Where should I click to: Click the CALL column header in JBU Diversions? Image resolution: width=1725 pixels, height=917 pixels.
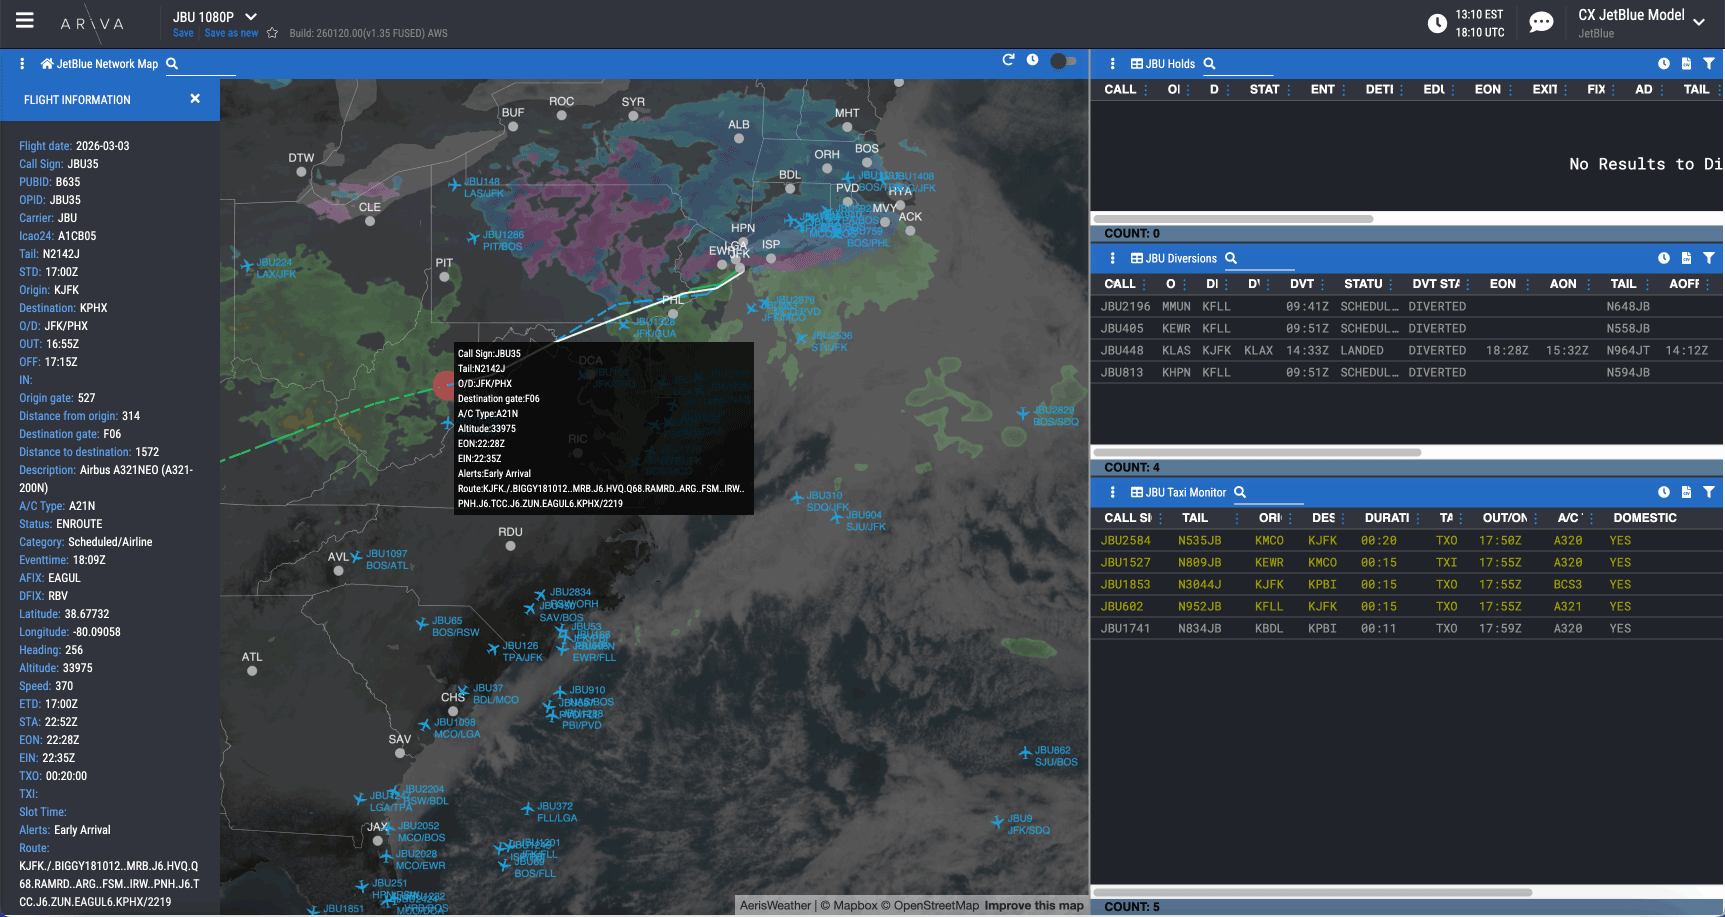click(1119, 284)
